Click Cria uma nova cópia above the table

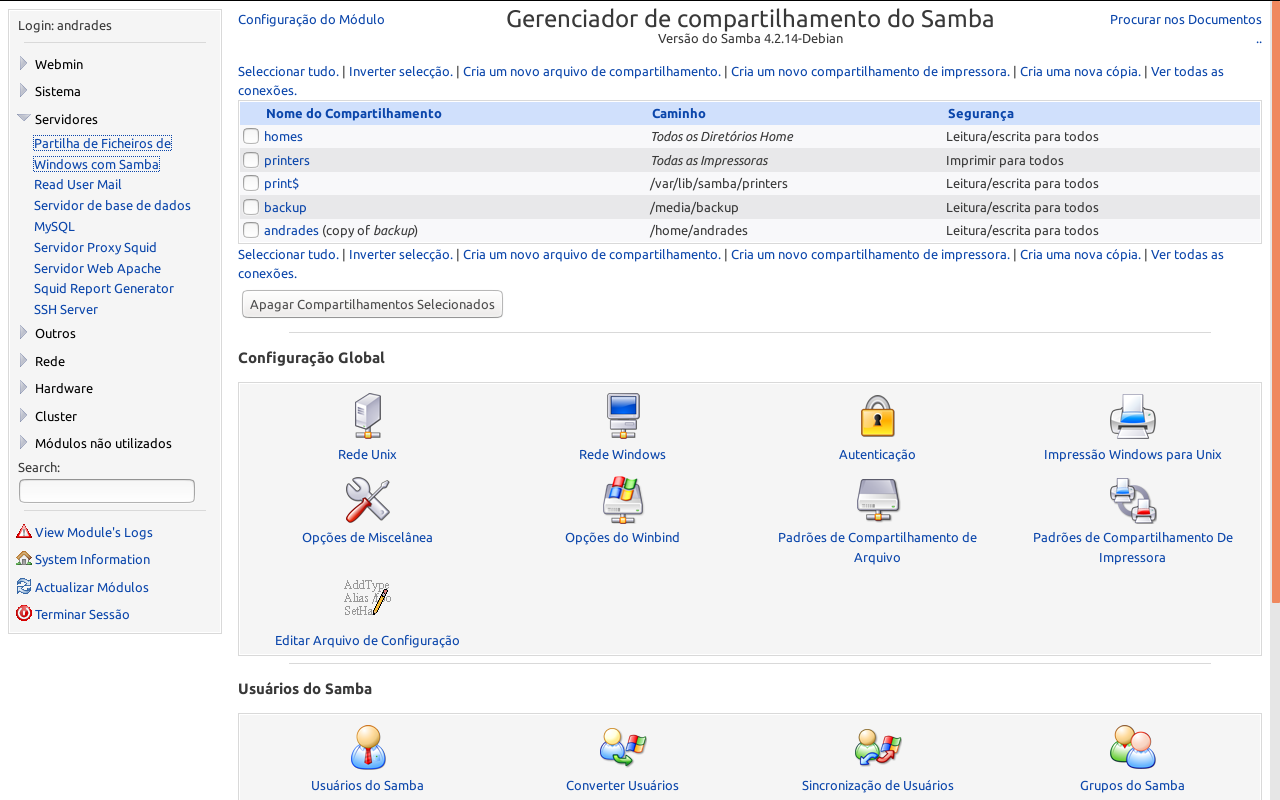pyautogui.click(x=1080, y=71)
